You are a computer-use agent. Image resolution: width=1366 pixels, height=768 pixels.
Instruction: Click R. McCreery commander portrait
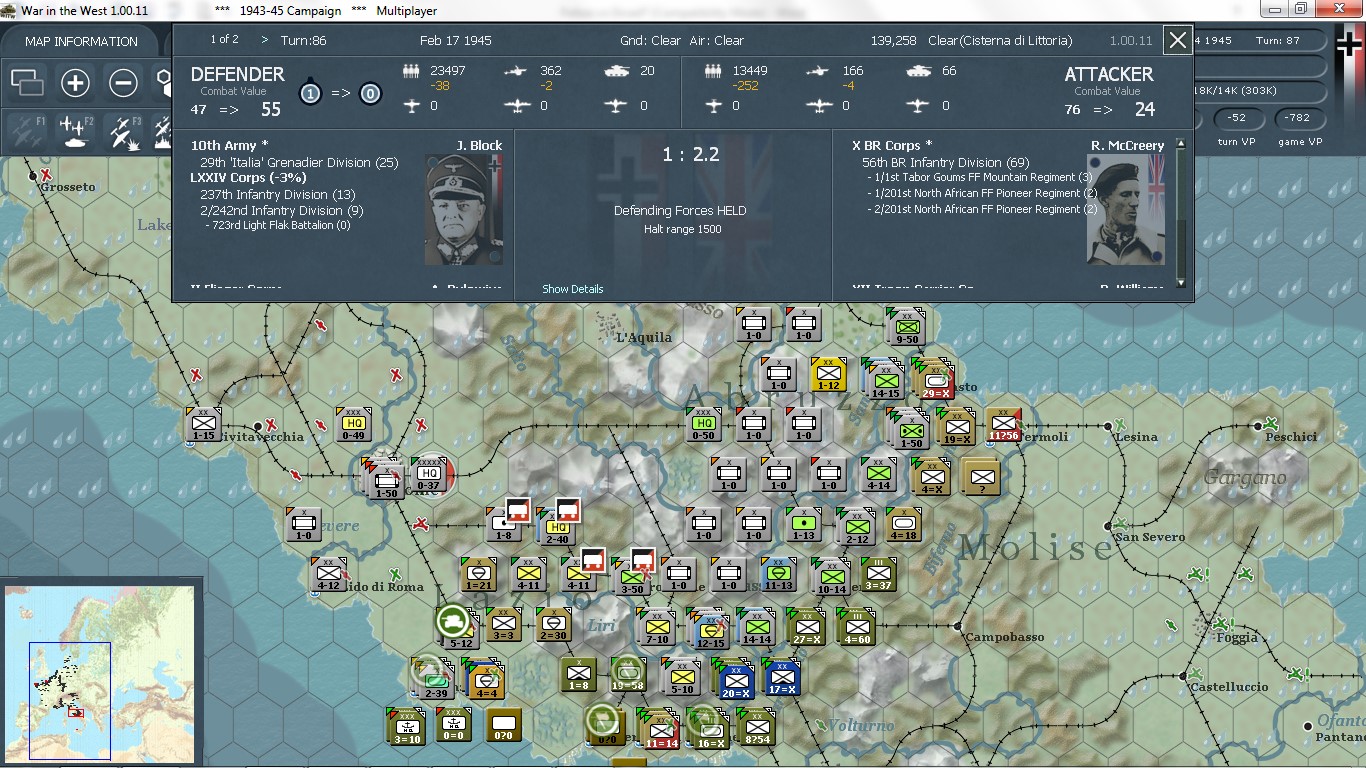pyautogui.click(x=1126, y=209)
